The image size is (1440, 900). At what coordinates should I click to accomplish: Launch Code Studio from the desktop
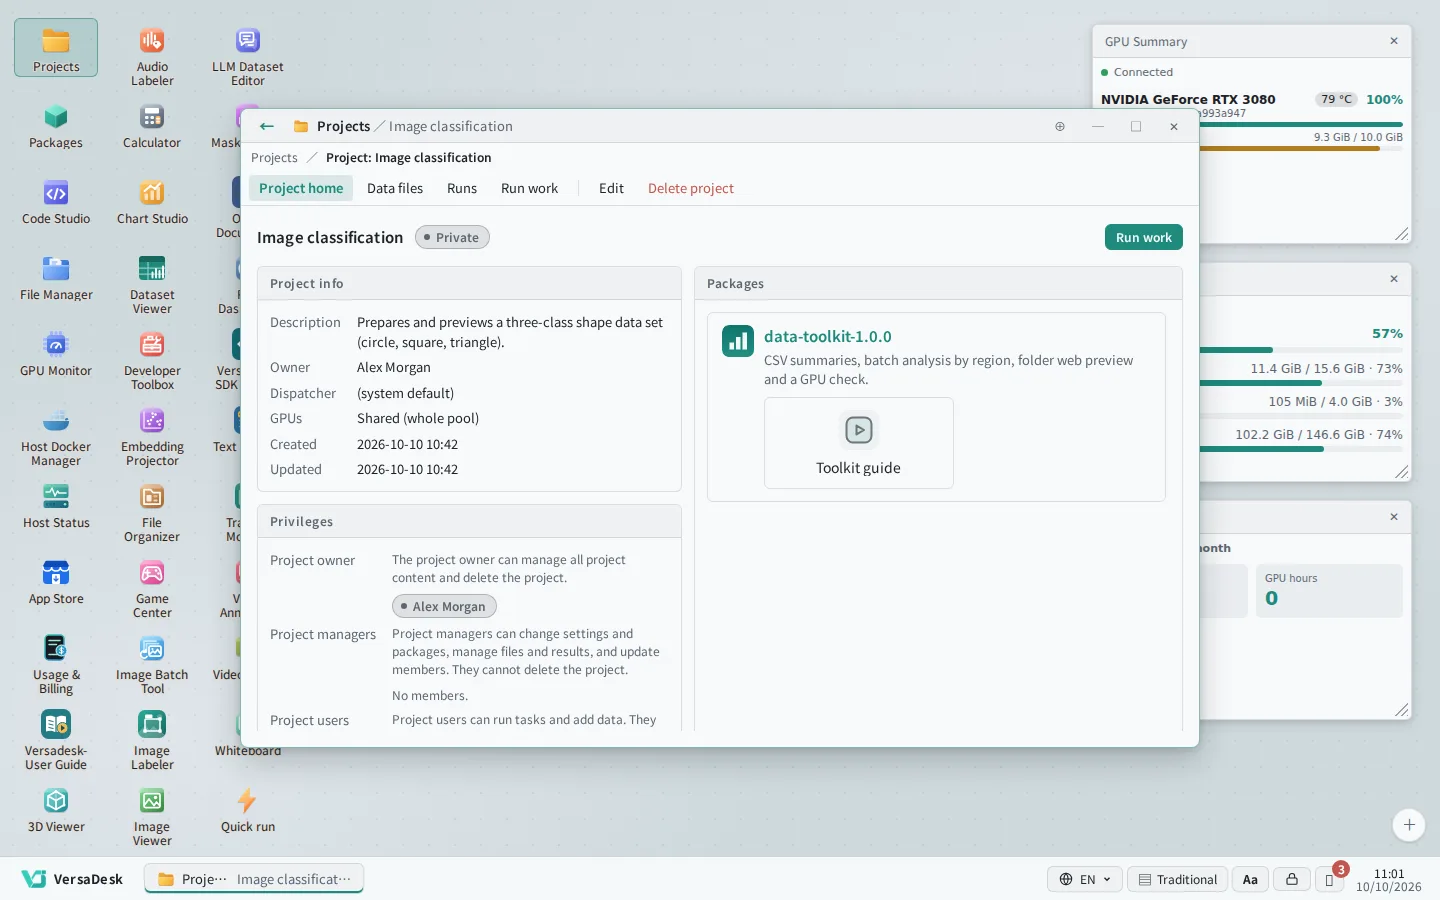point(56,203)
